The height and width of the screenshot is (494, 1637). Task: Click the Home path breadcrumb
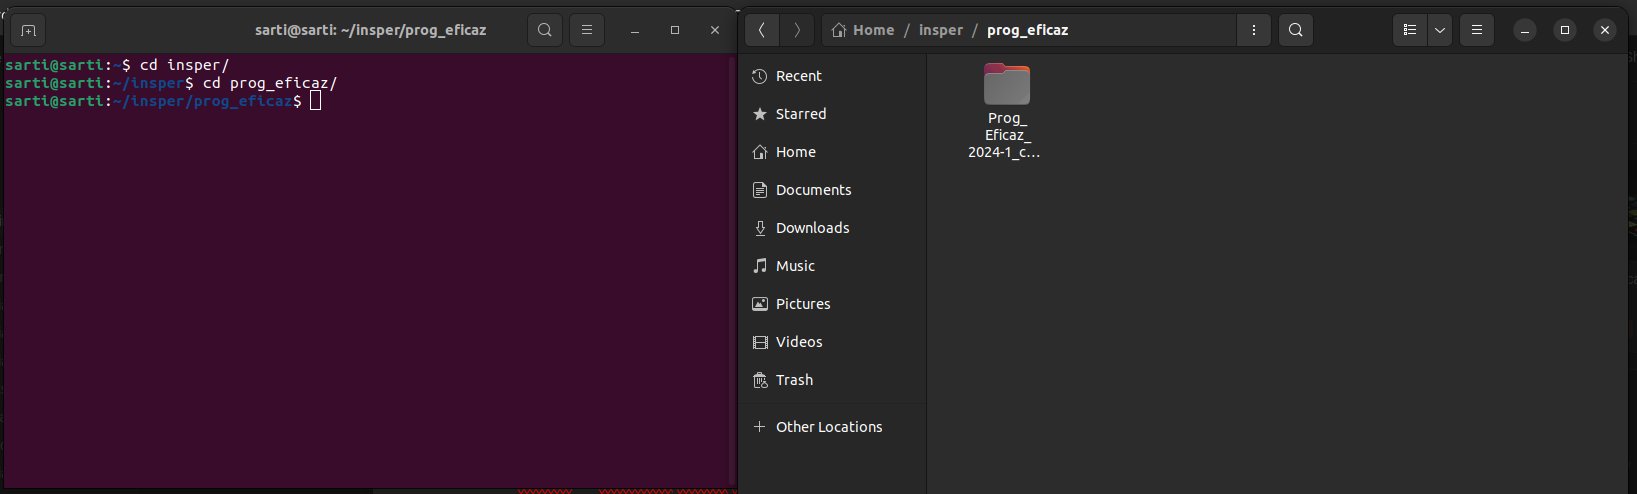tap(864, 30)
